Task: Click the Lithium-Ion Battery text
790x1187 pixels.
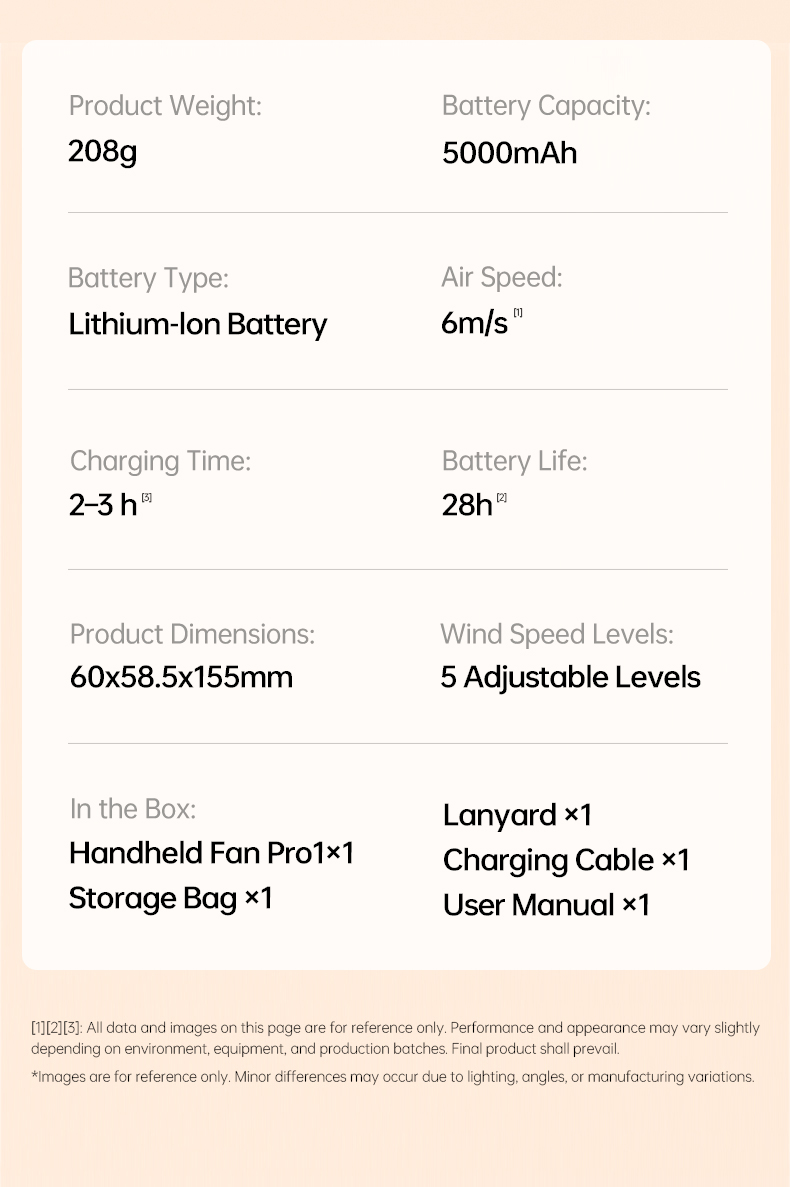Action: [x=198, y=324]
